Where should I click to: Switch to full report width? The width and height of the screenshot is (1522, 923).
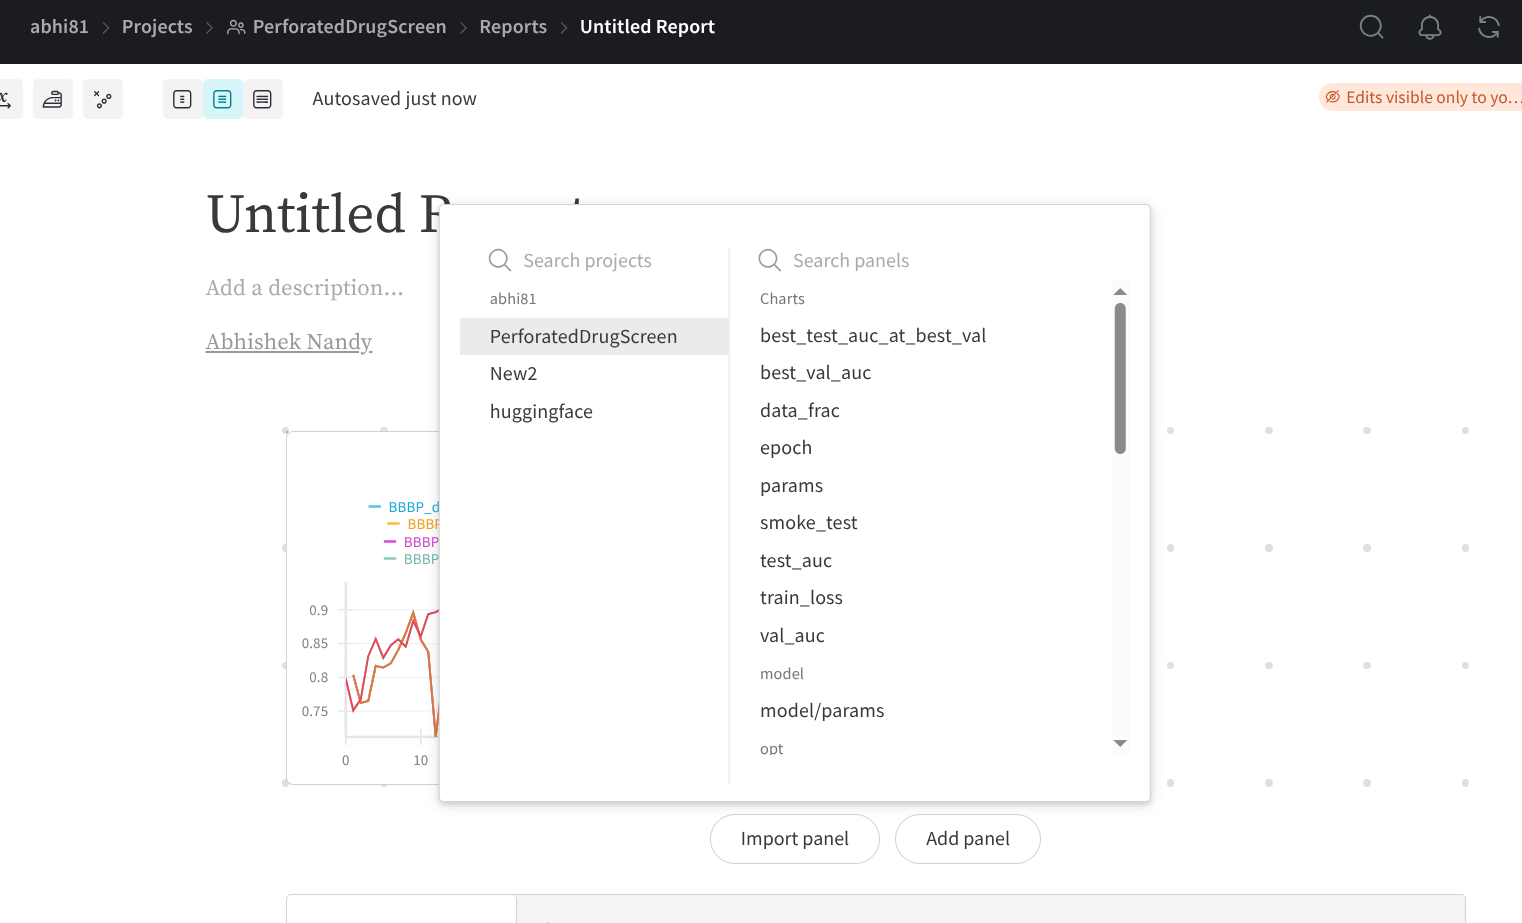[x=262, y=99]
